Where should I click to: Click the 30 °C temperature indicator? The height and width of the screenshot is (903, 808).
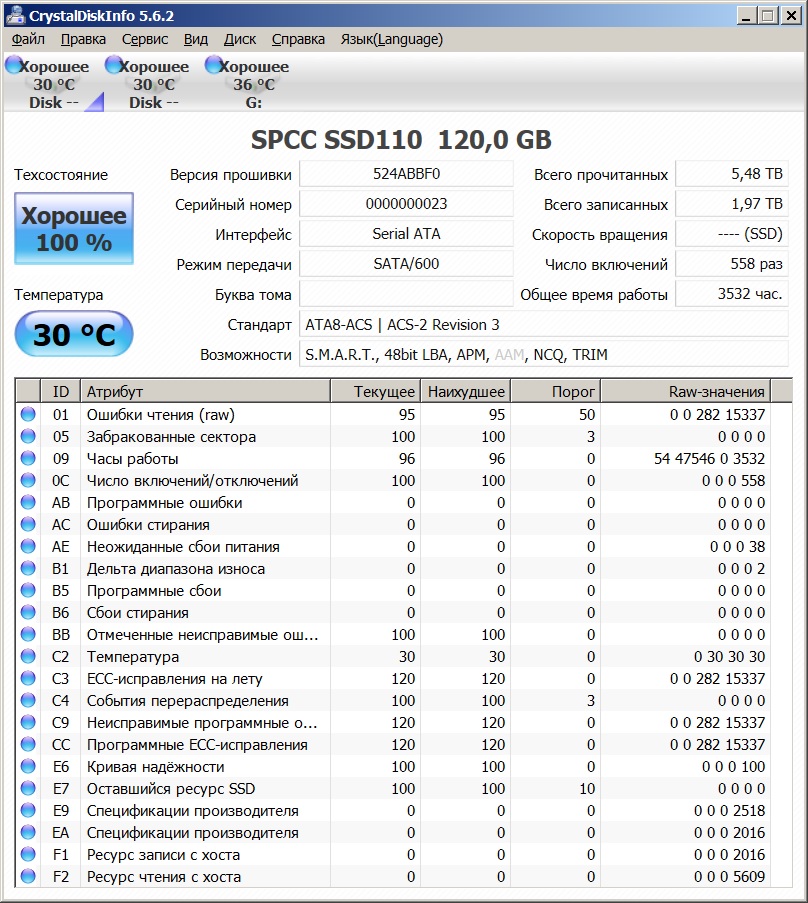coord(74,334)
